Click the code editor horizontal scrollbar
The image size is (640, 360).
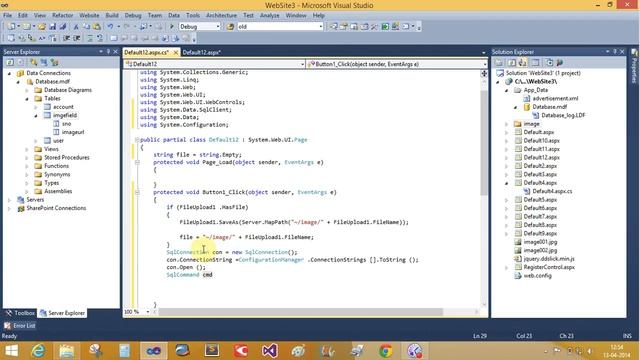point(301,312)
